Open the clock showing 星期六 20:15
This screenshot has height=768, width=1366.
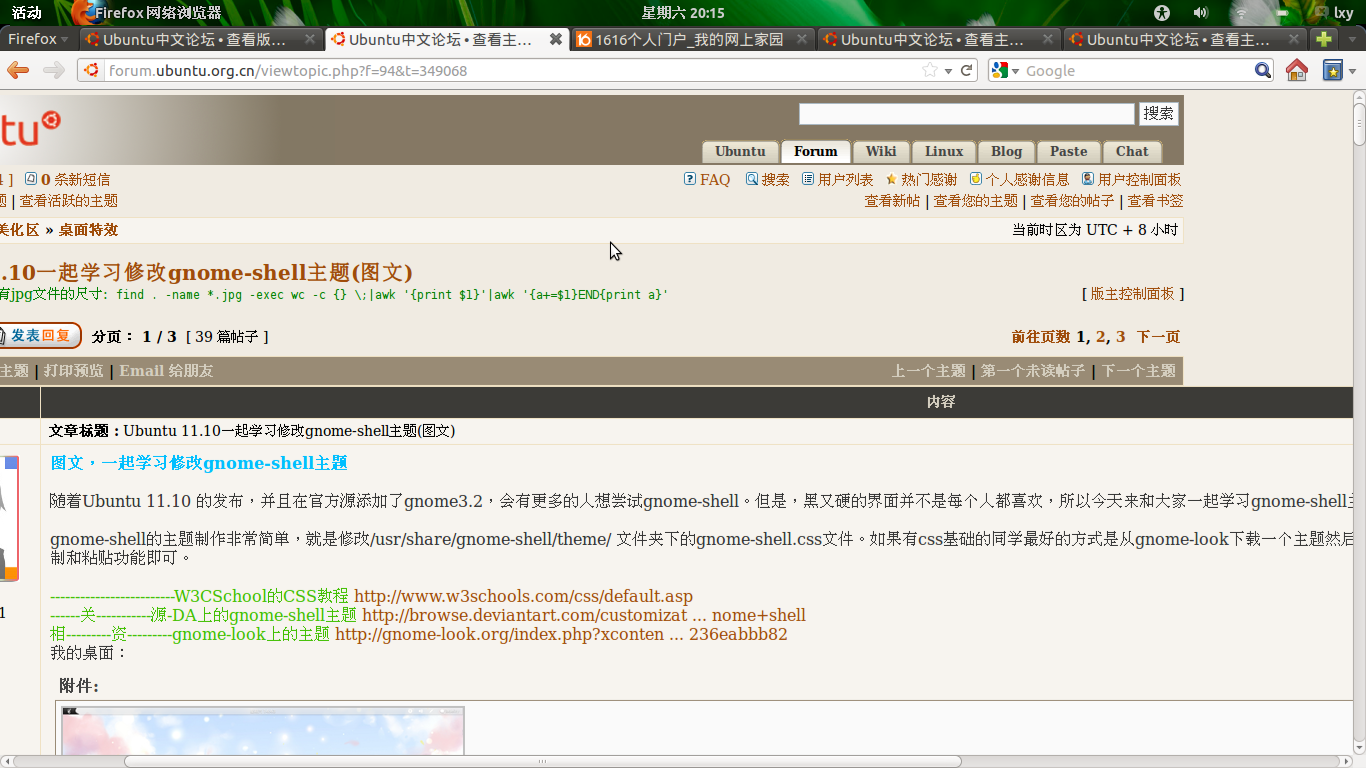pyautogui.click(x=683, y=13)
